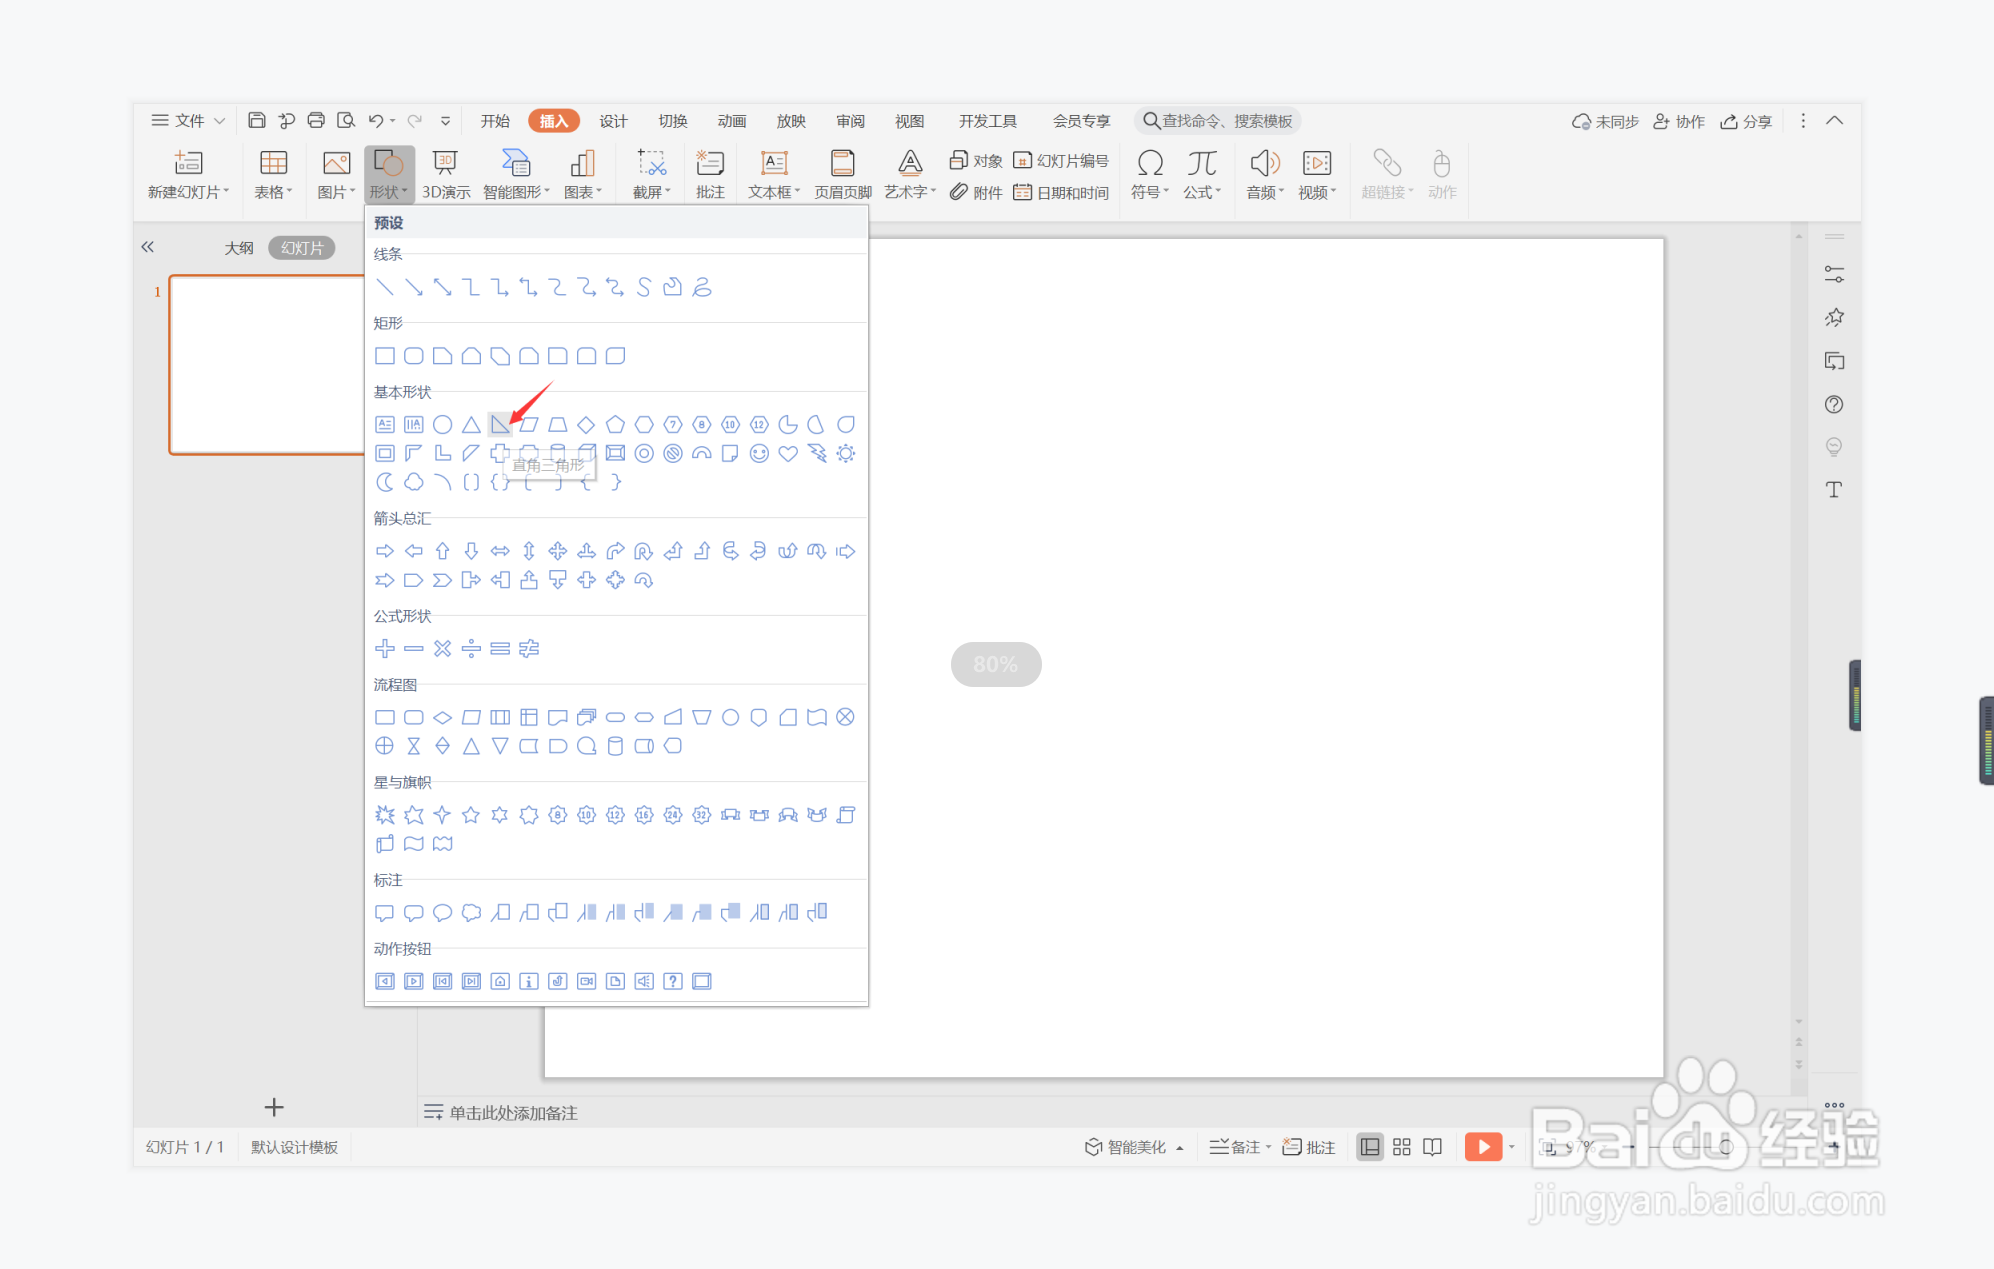
Task: Choose the heart shape
Action: click(x=788, y=454)
